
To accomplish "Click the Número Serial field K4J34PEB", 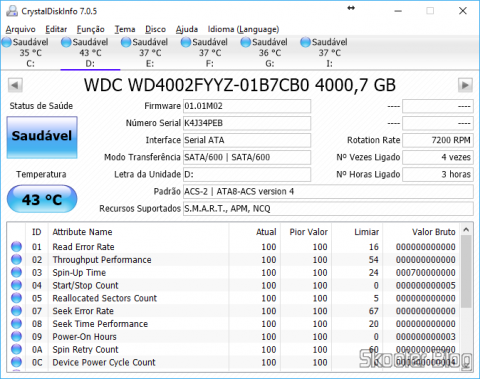I will click(x=247, y=123).
